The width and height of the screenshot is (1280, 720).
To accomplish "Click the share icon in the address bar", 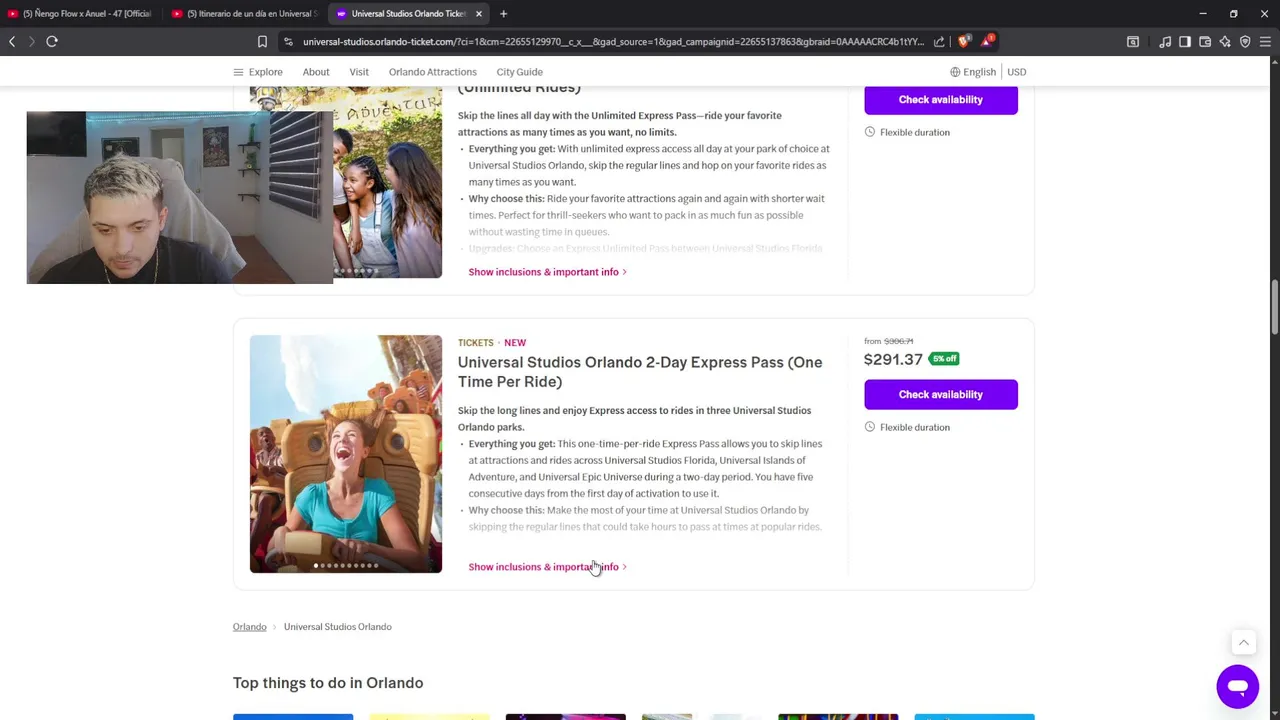I will (939, 42).
